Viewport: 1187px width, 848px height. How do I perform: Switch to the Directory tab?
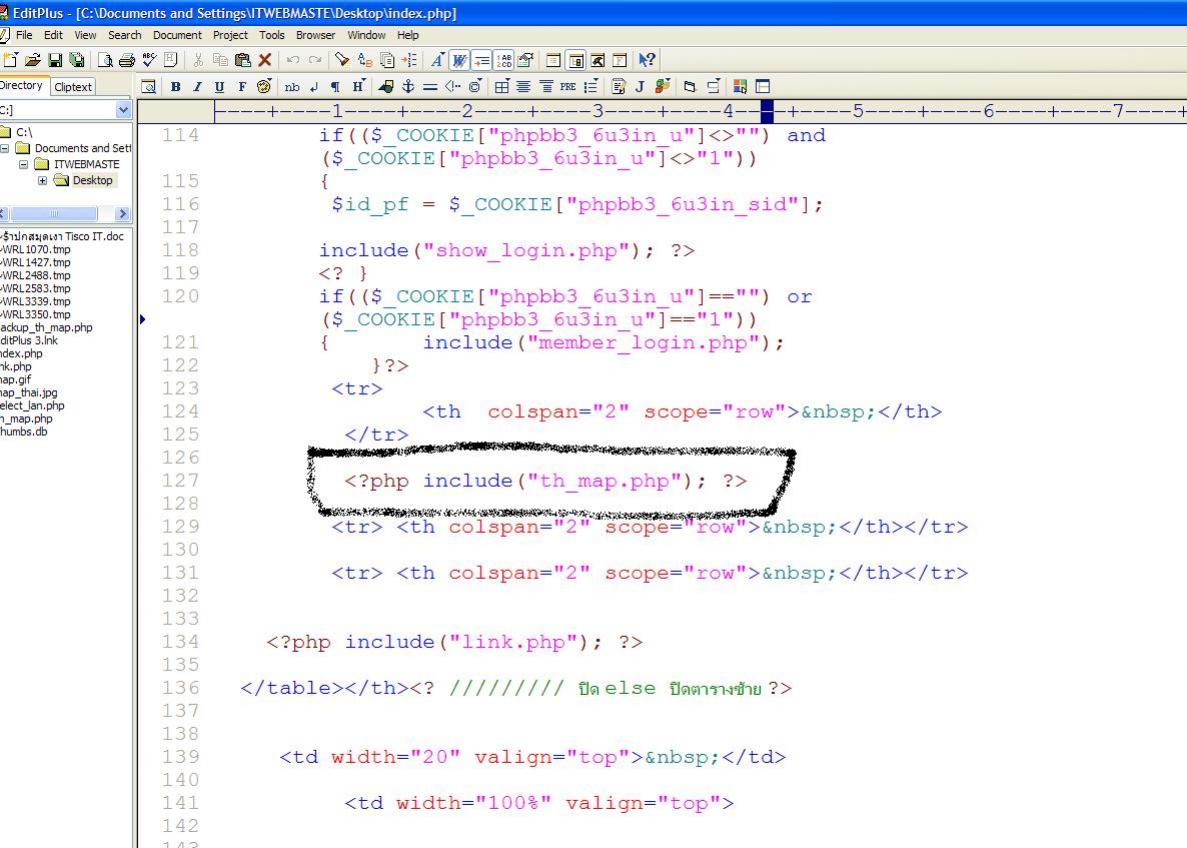coord(22,85)
